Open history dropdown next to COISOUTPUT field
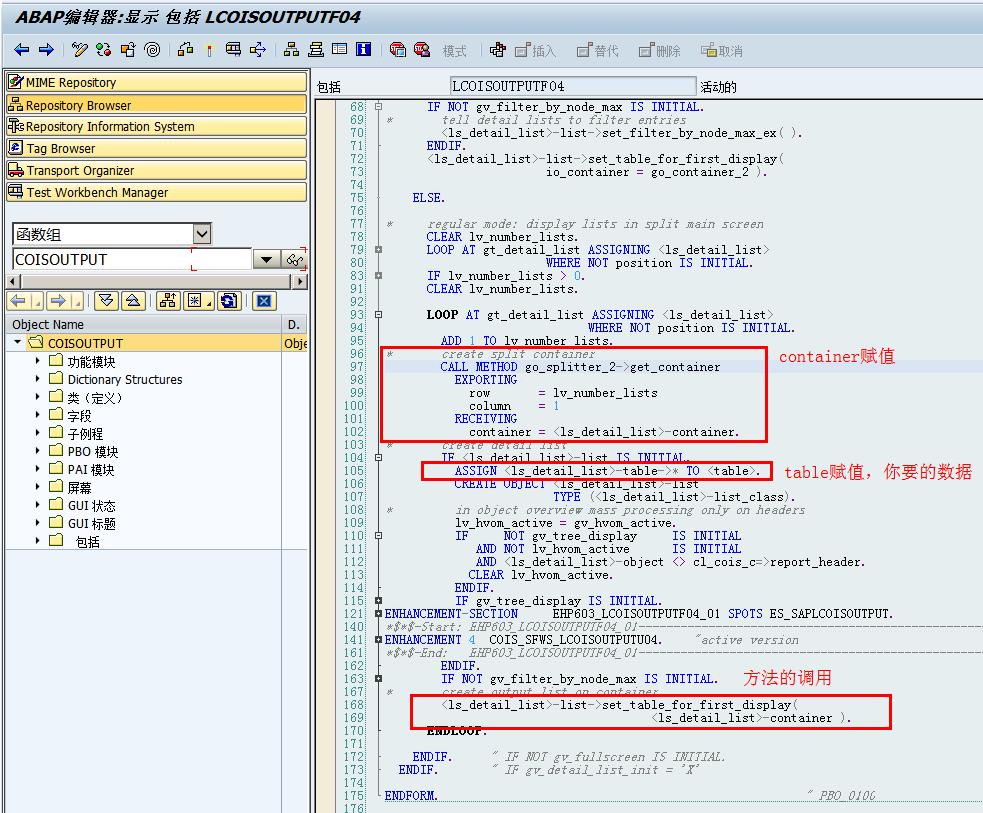 [266, 260]
